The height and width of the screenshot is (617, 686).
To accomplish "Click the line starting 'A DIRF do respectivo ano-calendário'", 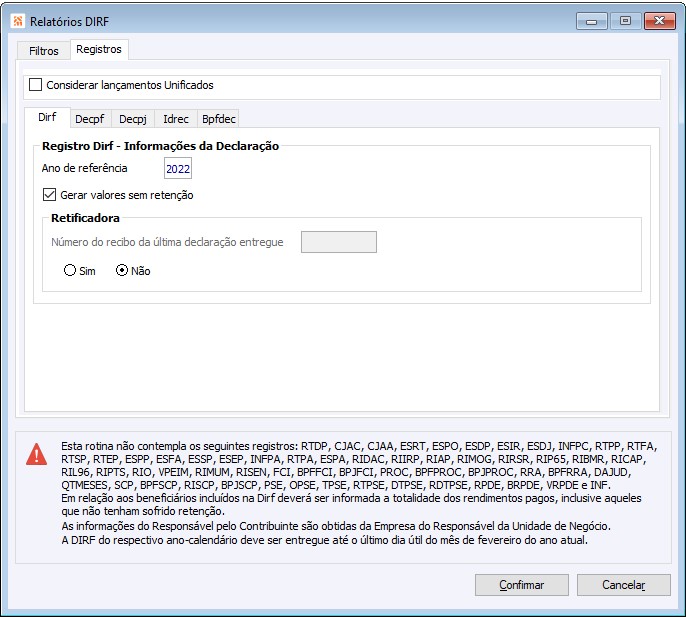I will [x=324, y=540].
